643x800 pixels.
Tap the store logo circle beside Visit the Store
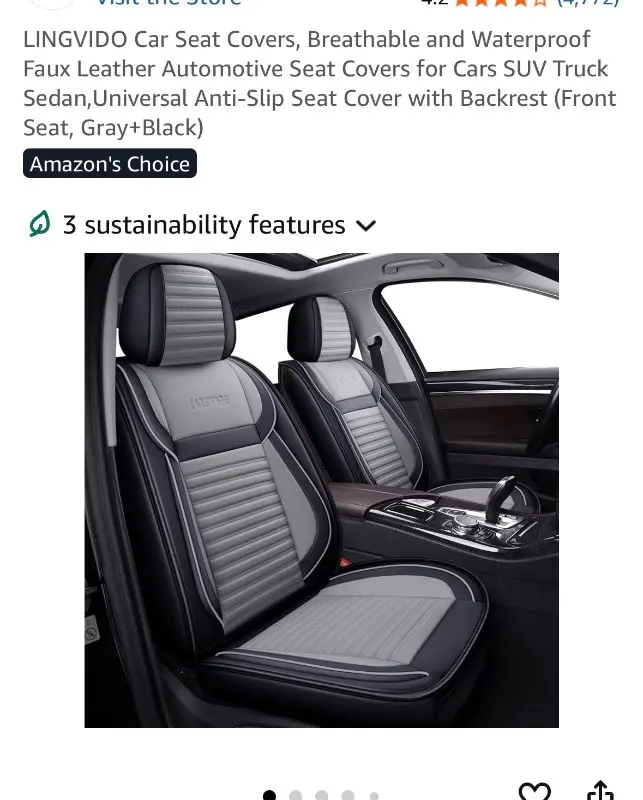pyautogui.click(x=51, y=4)
